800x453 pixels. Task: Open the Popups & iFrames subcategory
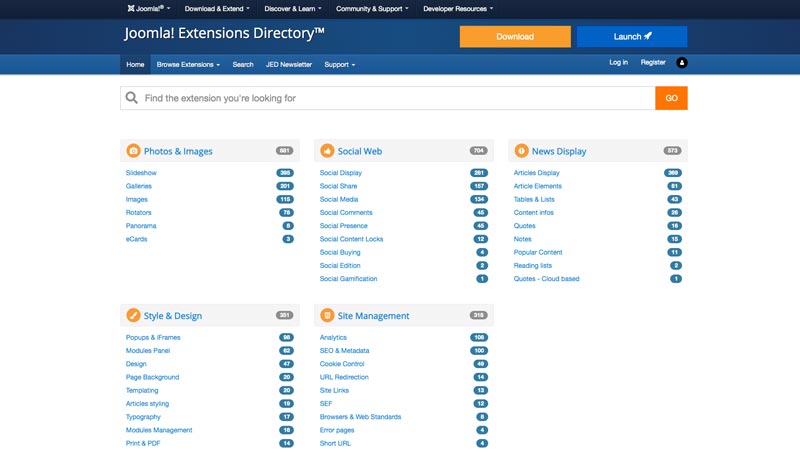pyautogui.click(x=153, y=338)
